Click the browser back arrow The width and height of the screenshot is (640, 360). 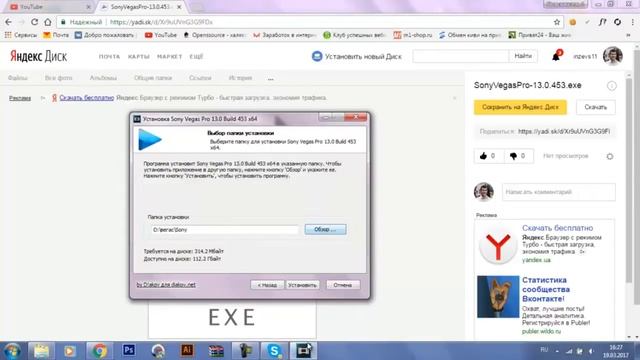[x=9, y=22]
